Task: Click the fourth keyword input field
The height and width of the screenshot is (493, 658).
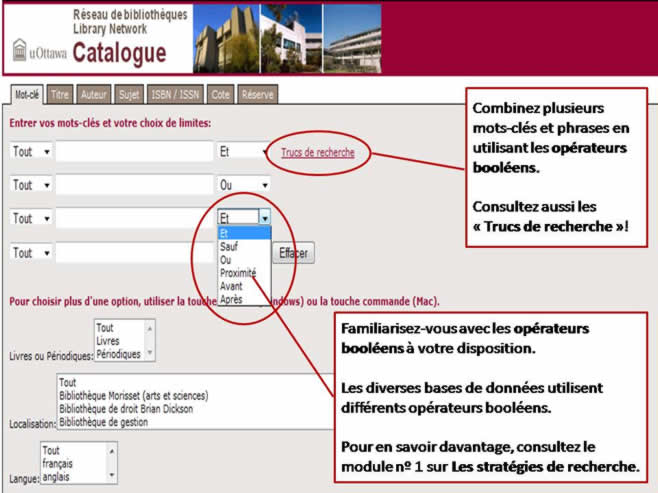Action: pos(134,253)
